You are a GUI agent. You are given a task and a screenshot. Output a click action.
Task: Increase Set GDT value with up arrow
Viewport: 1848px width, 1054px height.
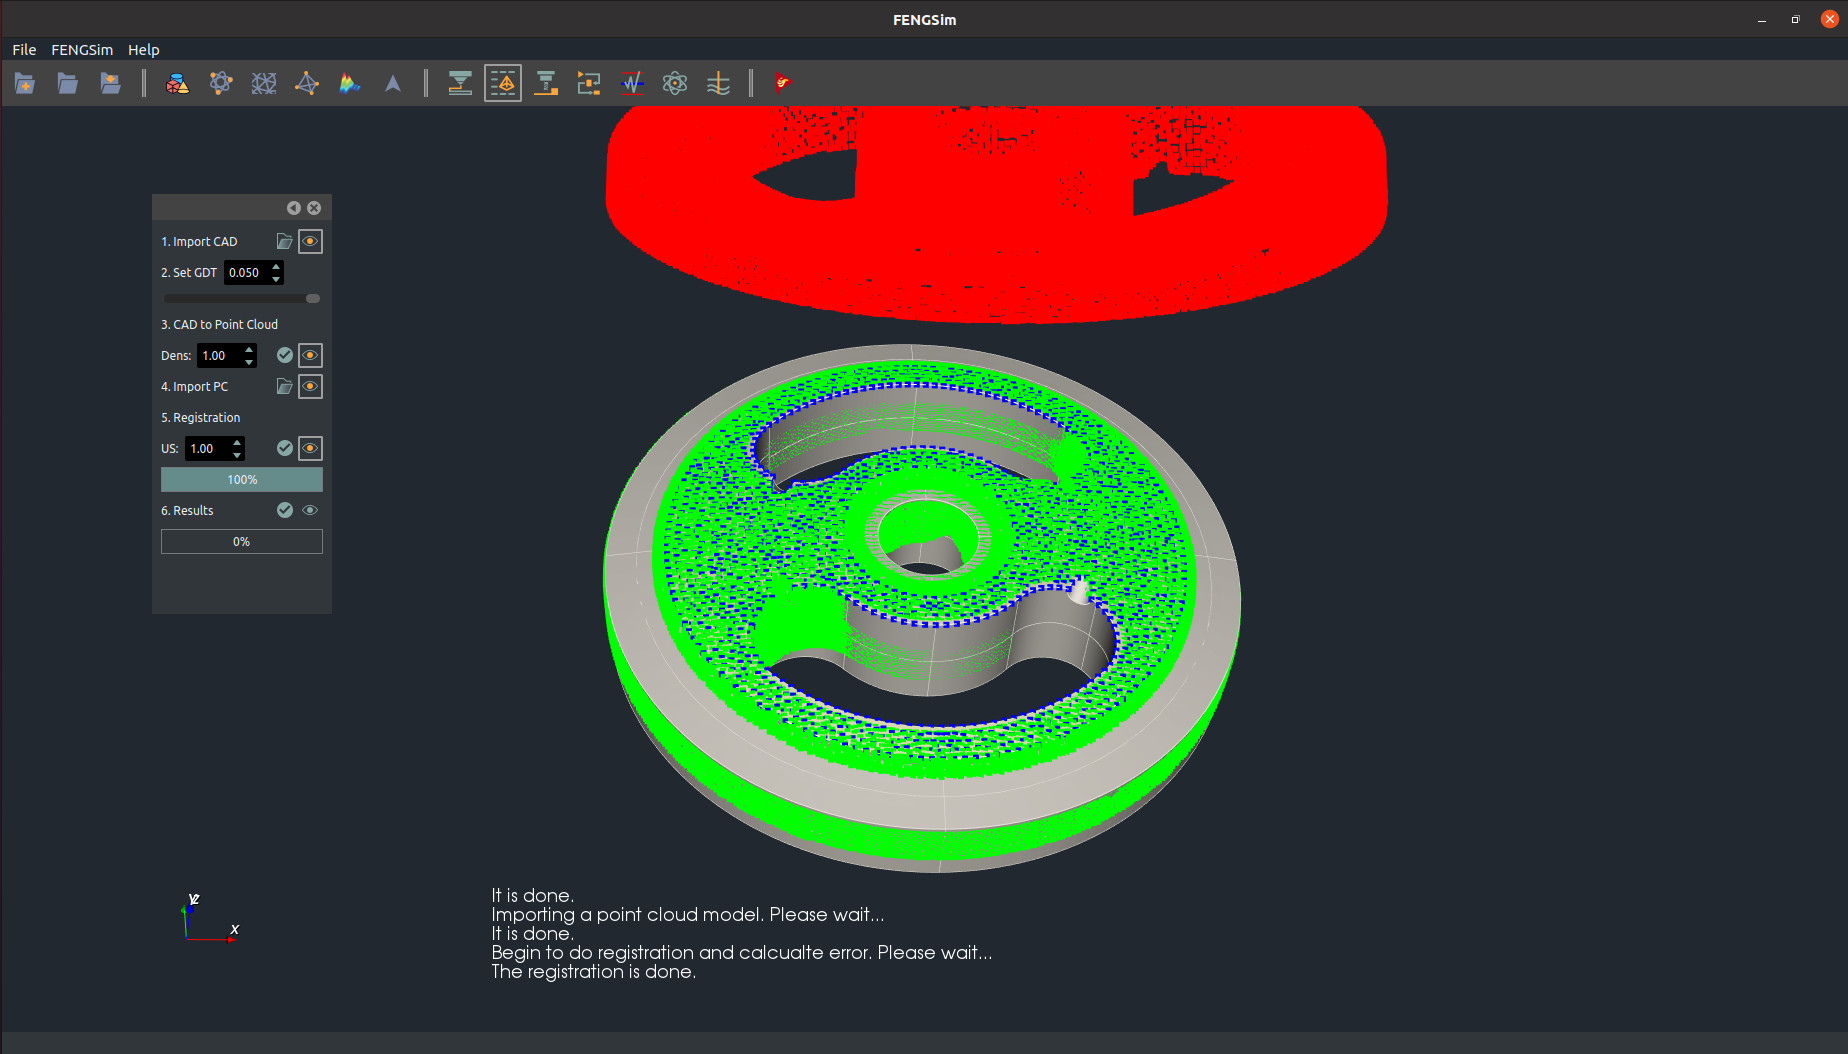277,266
